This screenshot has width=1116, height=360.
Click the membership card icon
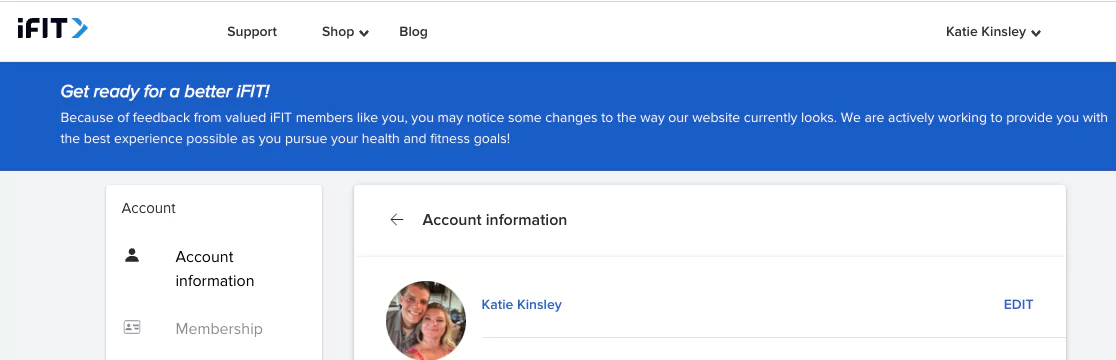tap(132, 327)
